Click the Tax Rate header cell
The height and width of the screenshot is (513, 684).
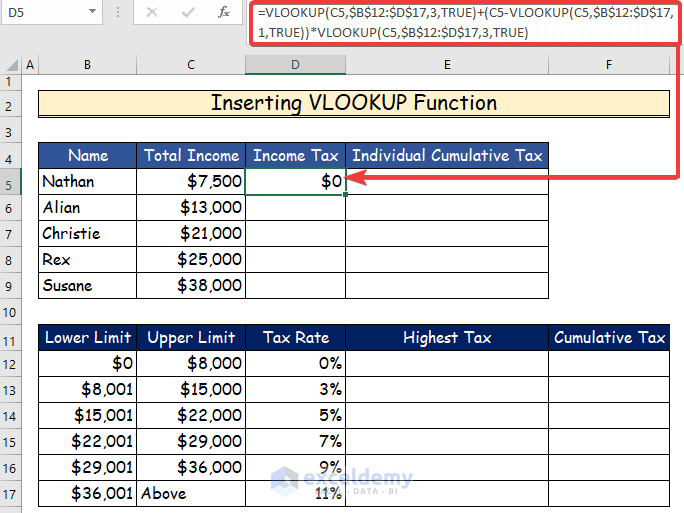pos(295,338)
